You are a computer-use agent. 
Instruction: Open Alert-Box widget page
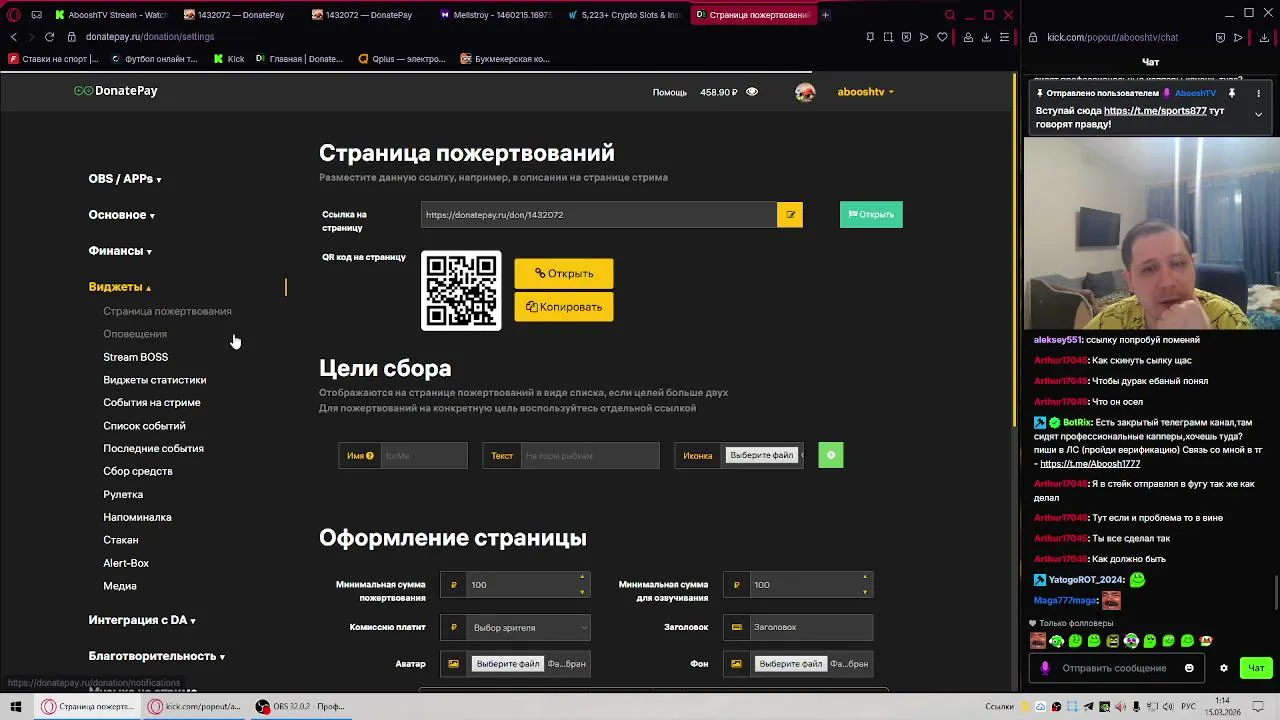click(x=126, y=563)
